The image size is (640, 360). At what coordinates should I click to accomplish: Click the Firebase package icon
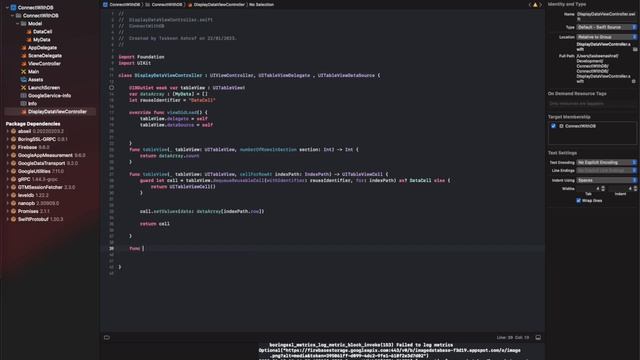click(13, 147)
